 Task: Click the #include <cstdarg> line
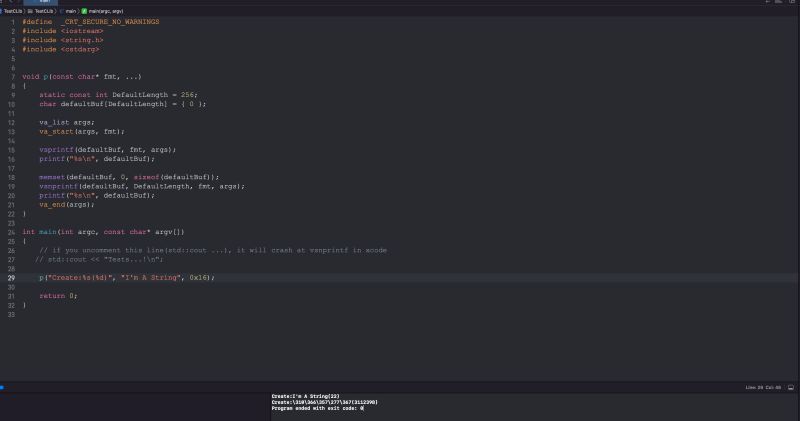[60, 49]
